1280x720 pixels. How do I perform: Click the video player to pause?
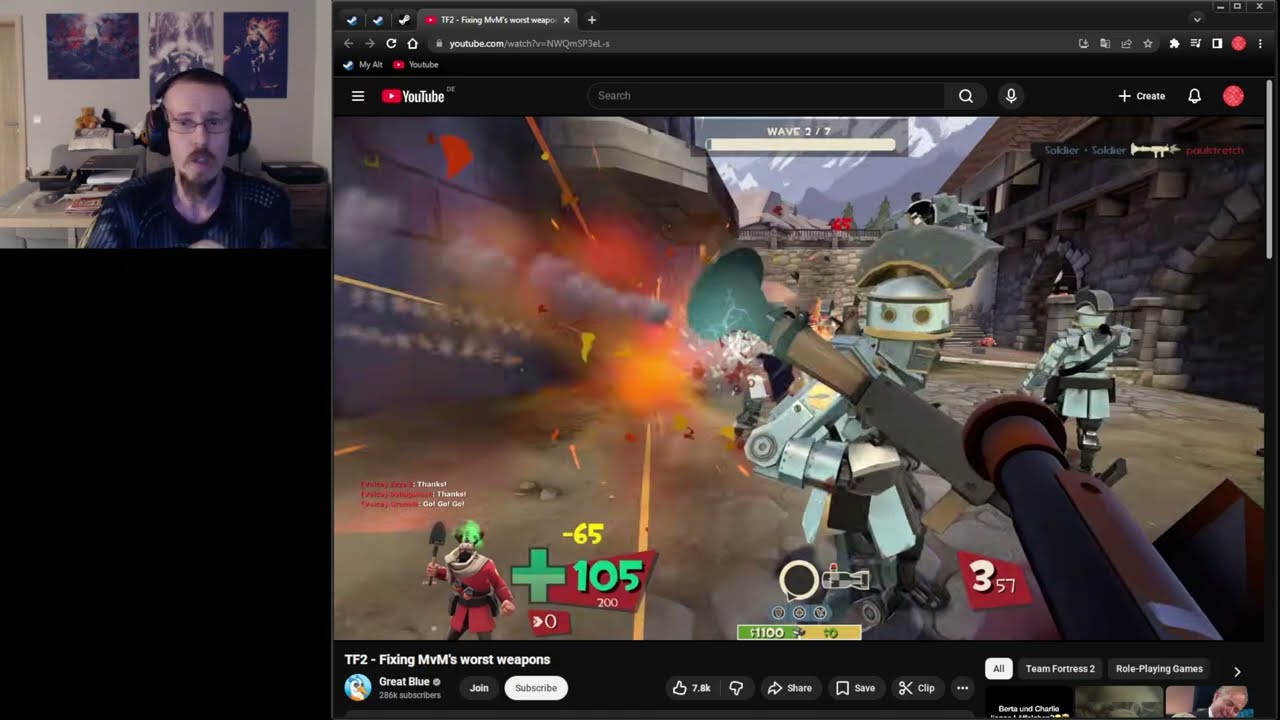[799, 378]
